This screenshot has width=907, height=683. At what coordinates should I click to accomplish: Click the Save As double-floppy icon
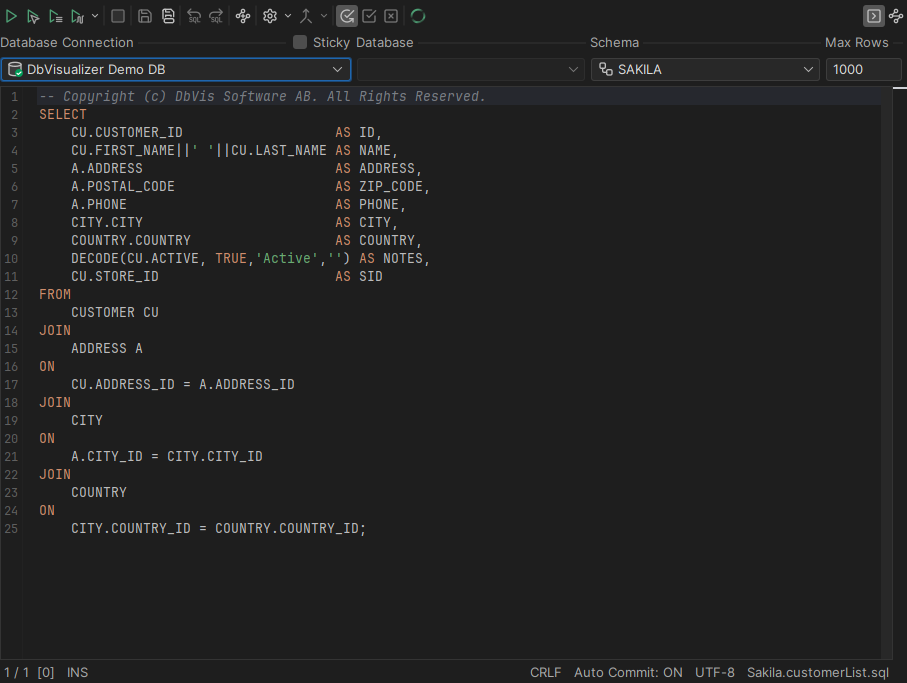pyautogui.click(x=168, y=16)
